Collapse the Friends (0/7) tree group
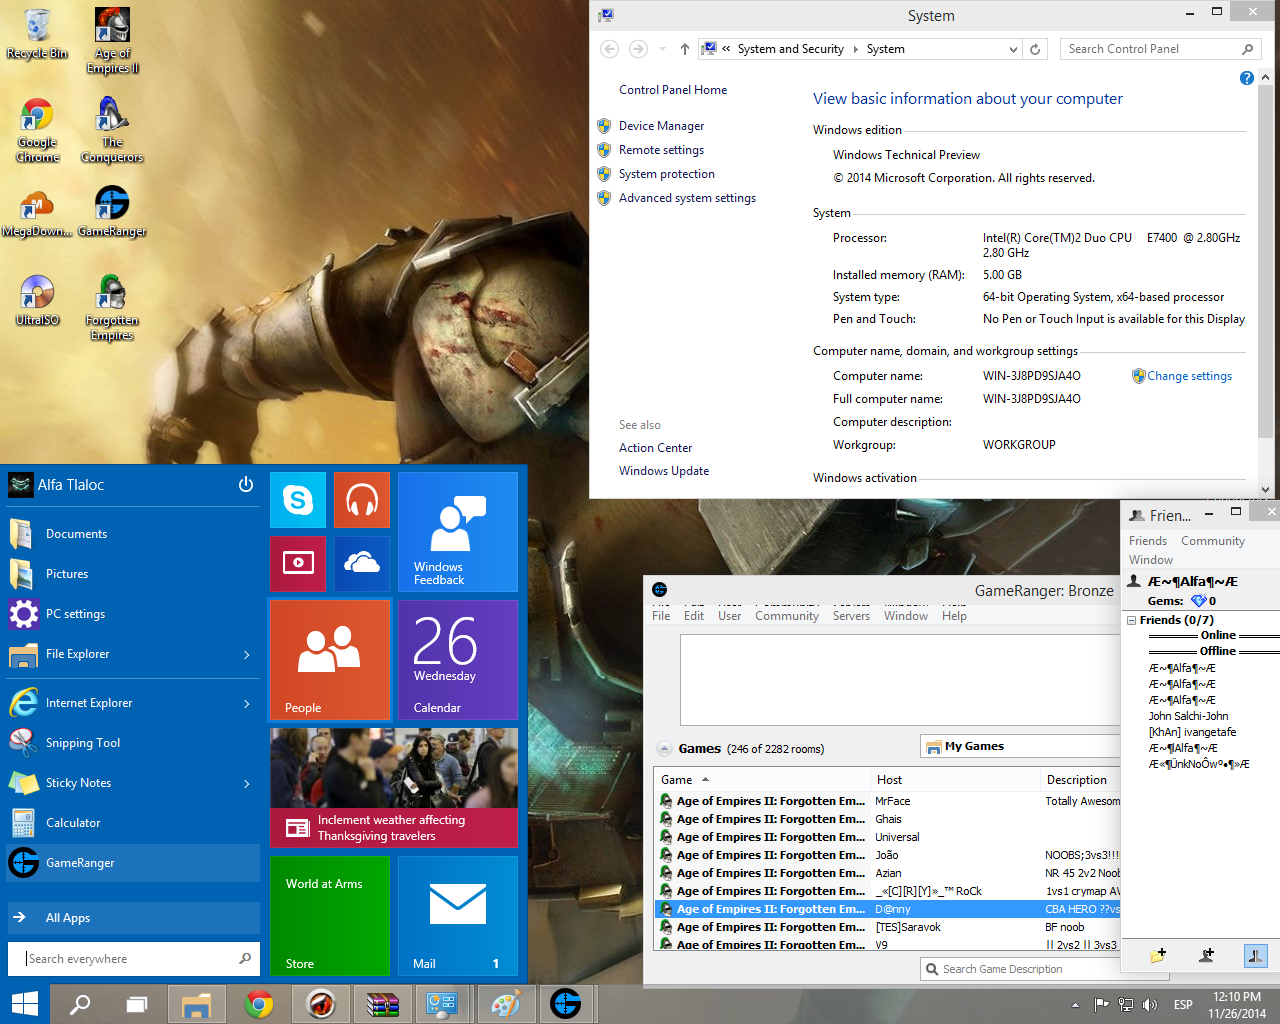The height and width of the screenshot is (1024, 1280). tap(1131, 620)
